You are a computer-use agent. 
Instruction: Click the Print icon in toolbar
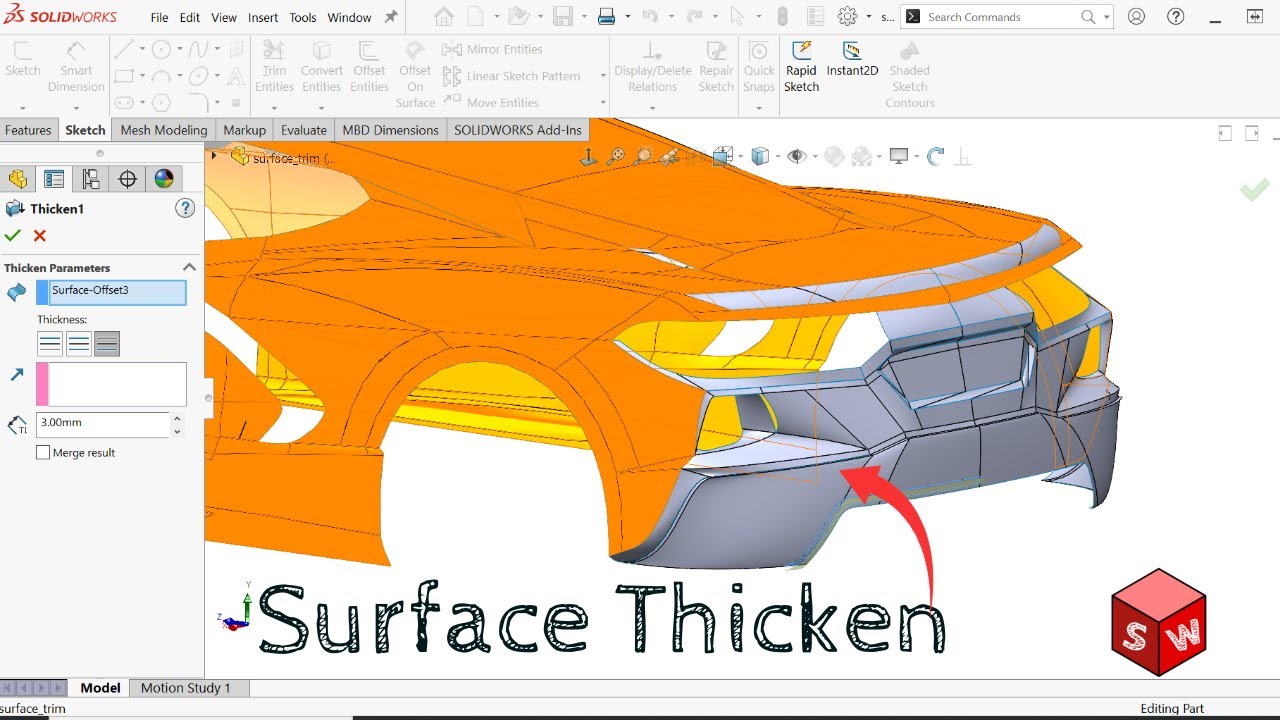(606, 16)
